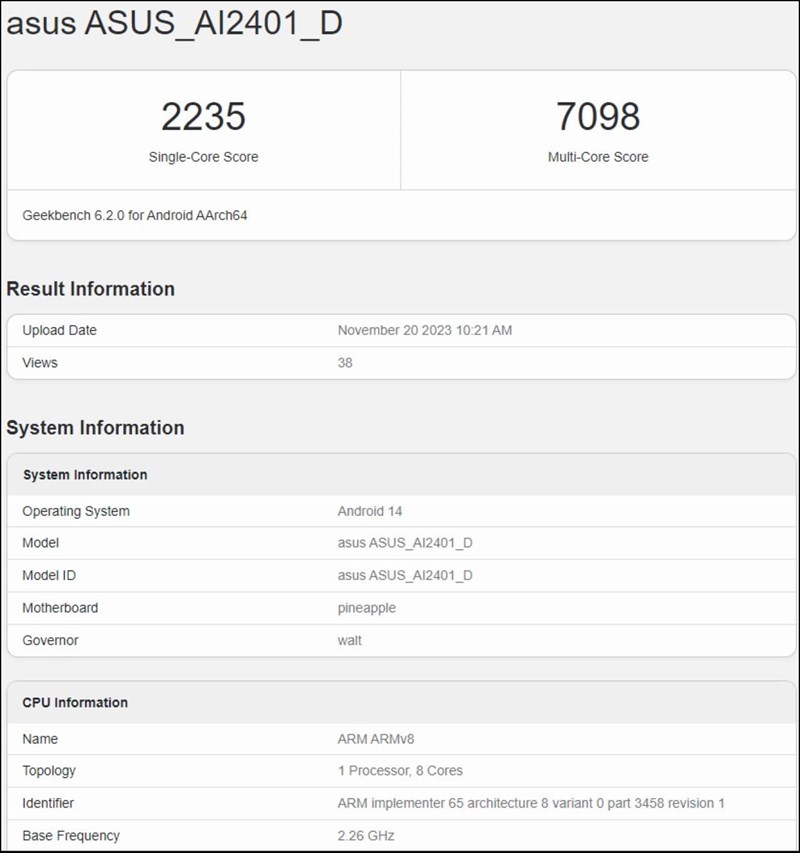Click the Model row value asus ASUS_AI2401_D

pos(405,543)
